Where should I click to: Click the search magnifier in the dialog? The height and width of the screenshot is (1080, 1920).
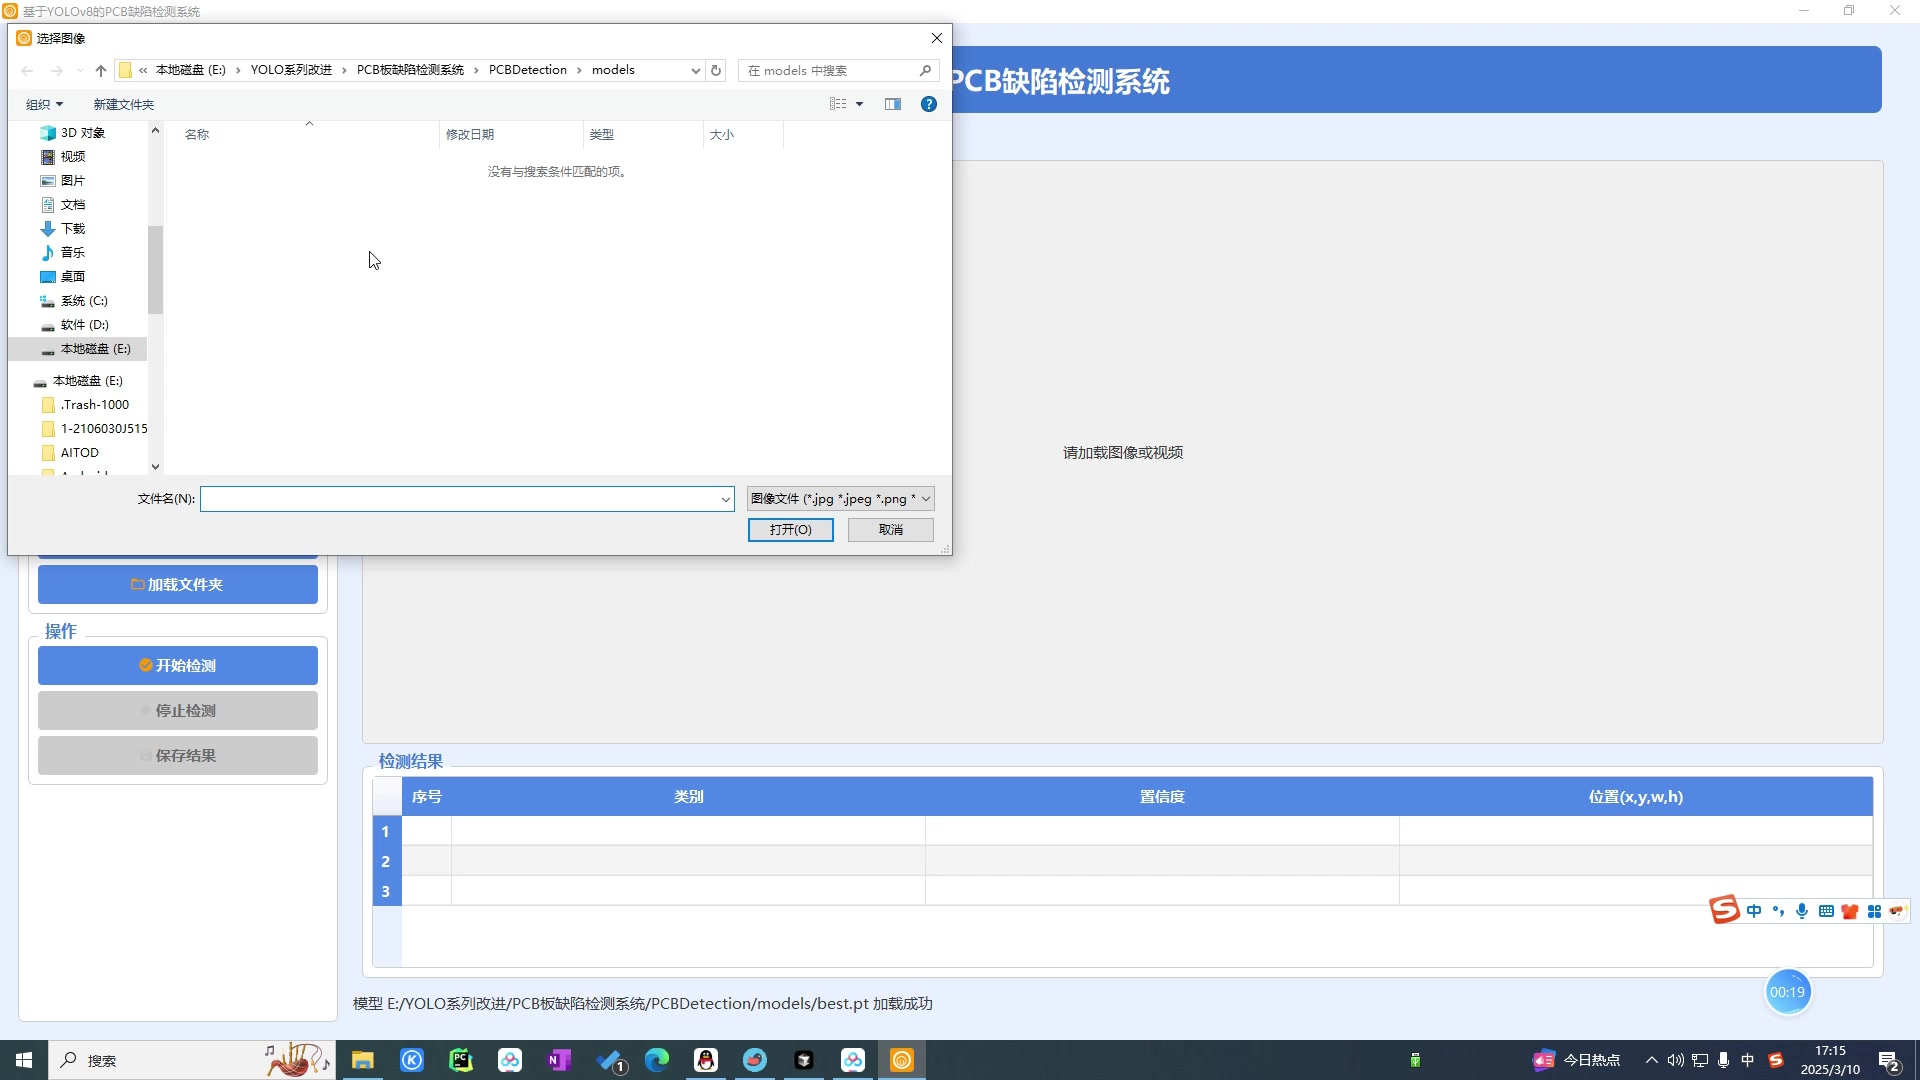(925, 70)
